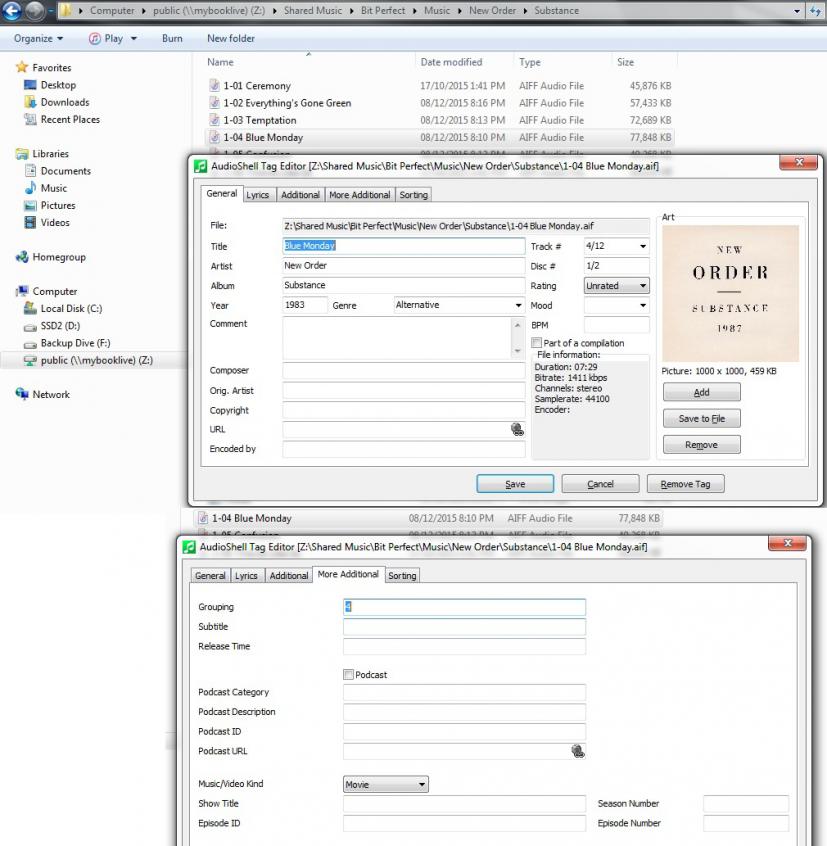The width and height of the screenshot is (827, 846).
Task: Click the globe icon next to URL field
Action: click(x=517, y=429)
